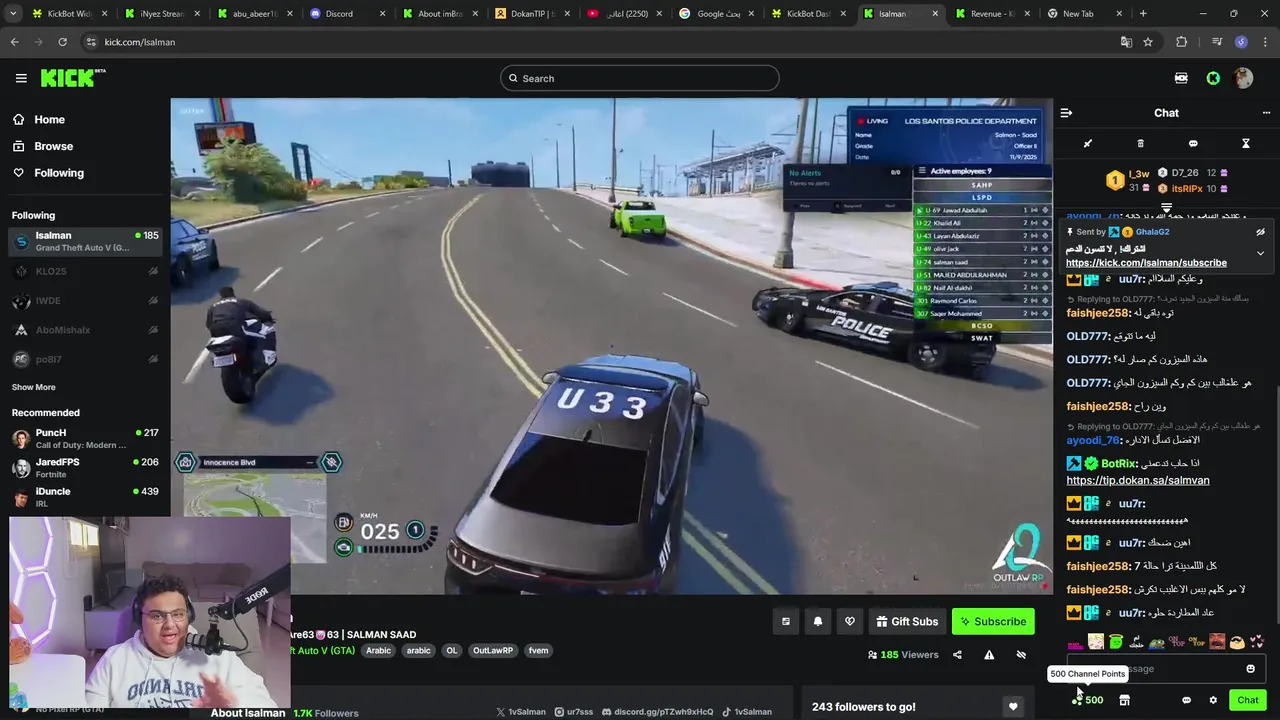
Task: Click chat bubble icon beside settings gear
Action: (1186, 700)
